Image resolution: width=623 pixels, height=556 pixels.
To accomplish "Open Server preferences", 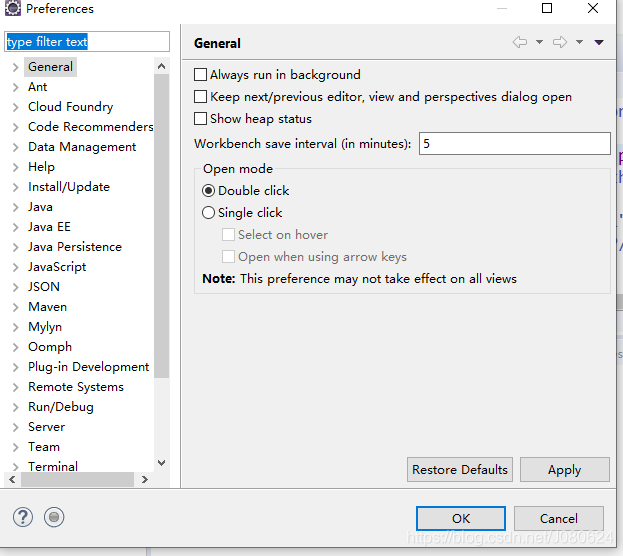I will 46,427.
